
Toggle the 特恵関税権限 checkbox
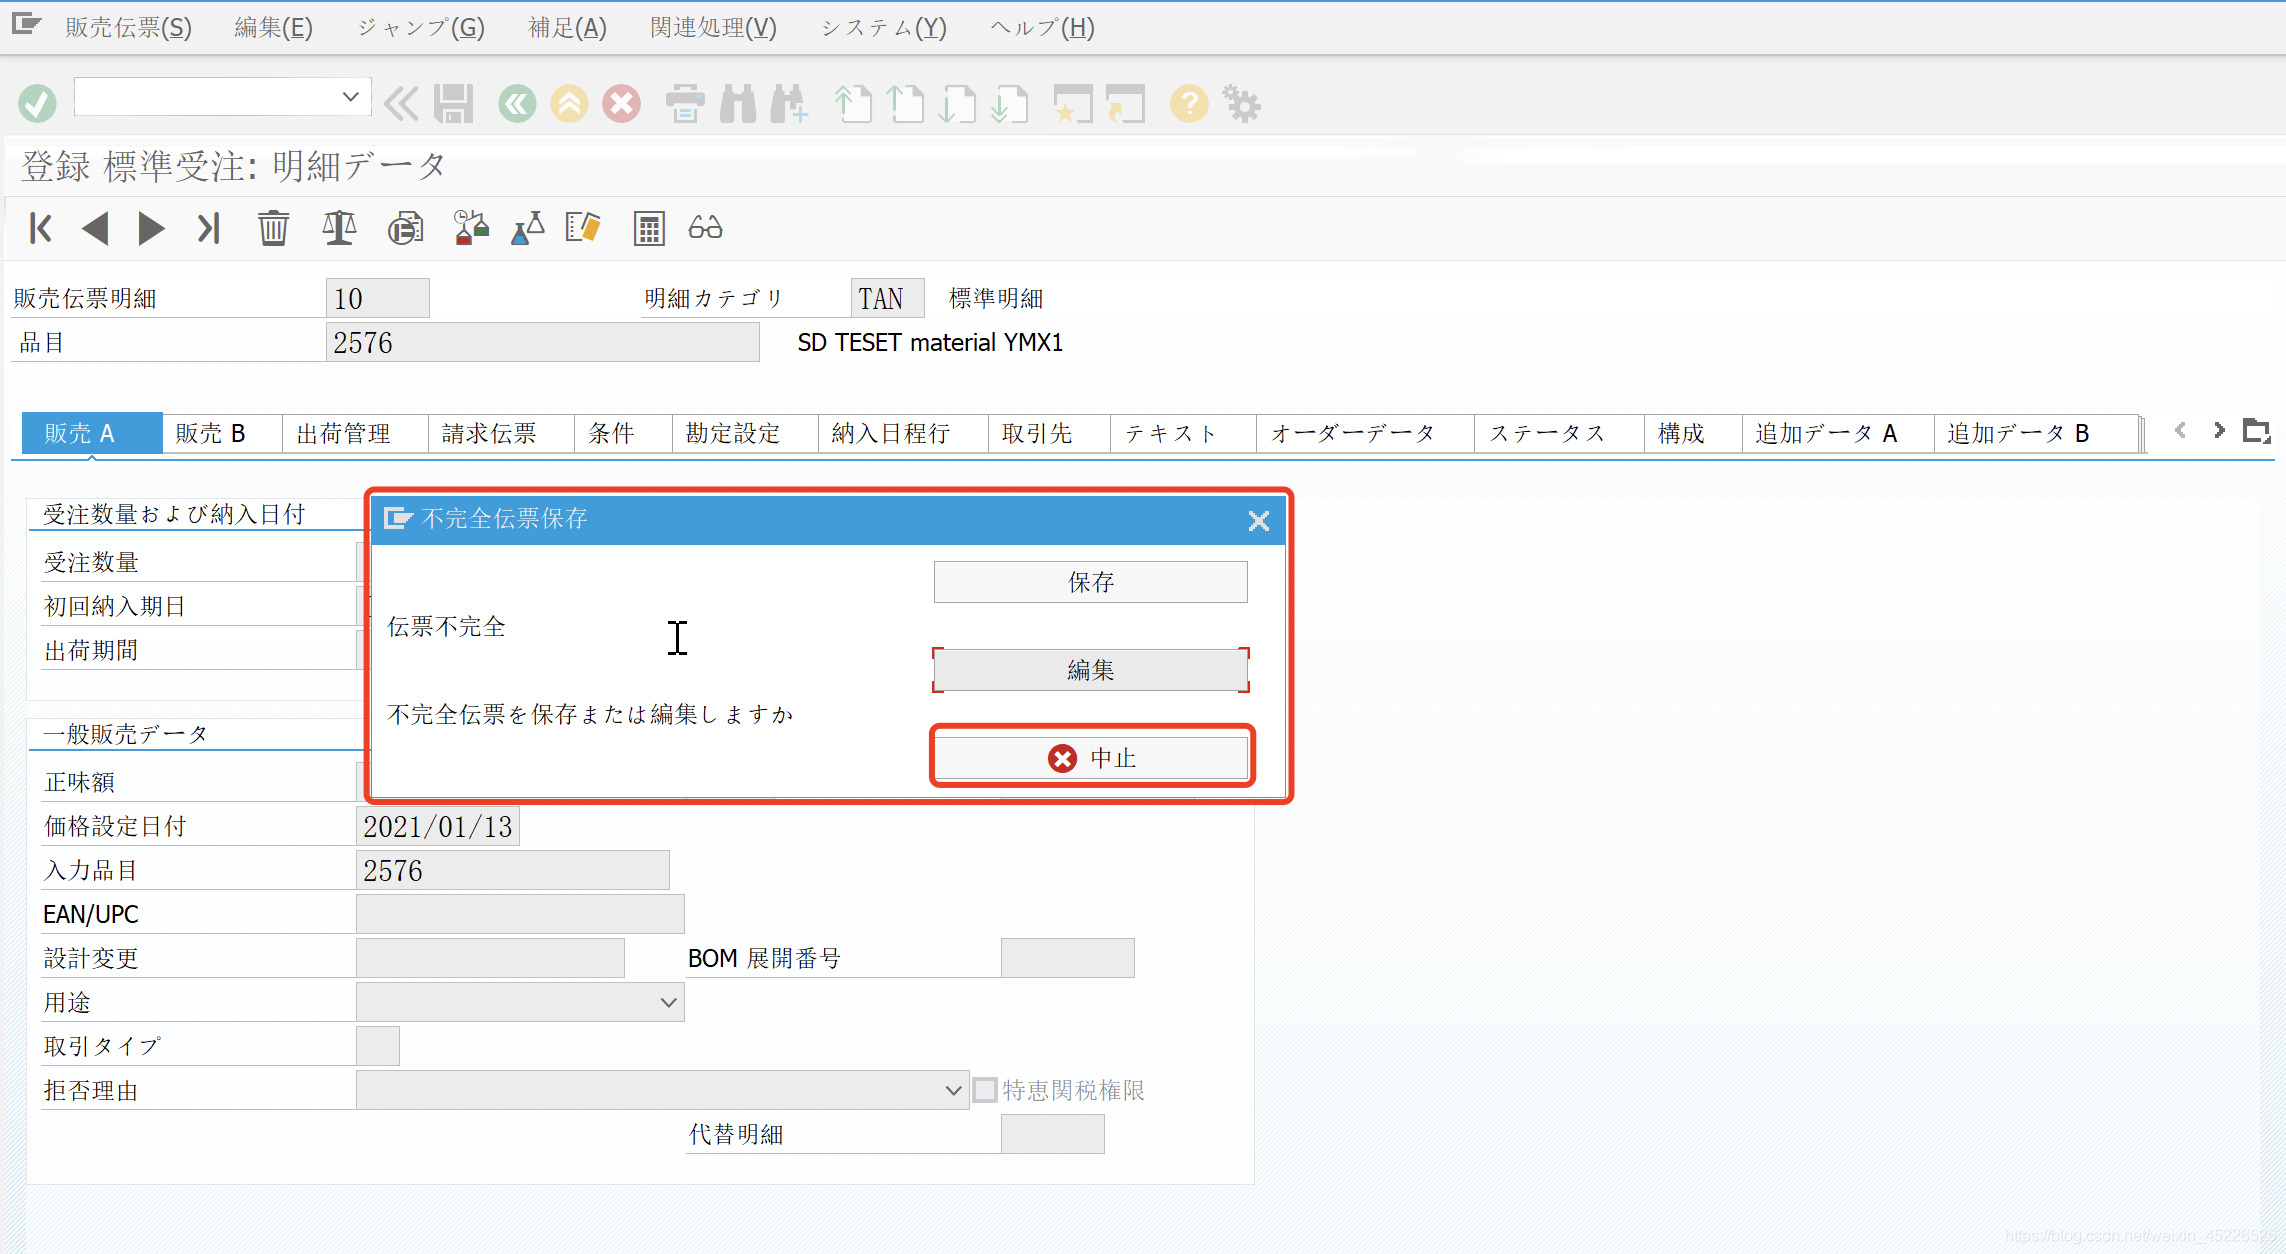coord(985,1089)
